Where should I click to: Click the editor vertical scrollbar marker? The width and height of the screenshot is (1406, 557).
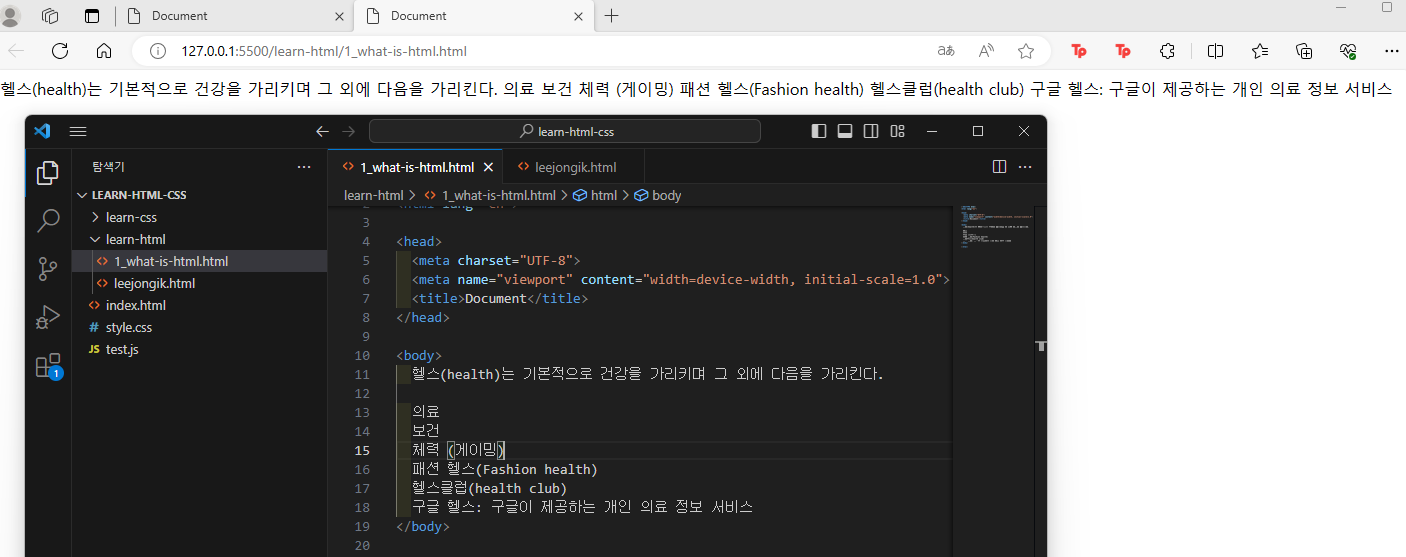[1041, 345]
